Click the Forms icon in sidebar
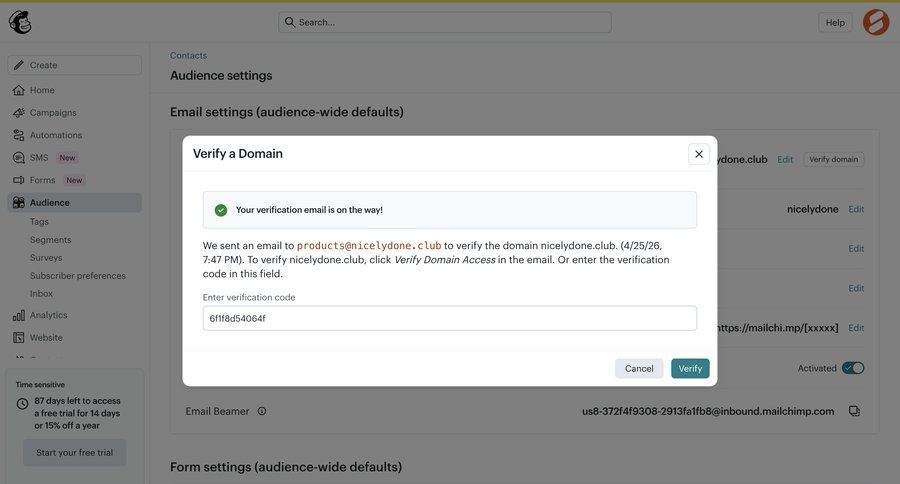 19,180
